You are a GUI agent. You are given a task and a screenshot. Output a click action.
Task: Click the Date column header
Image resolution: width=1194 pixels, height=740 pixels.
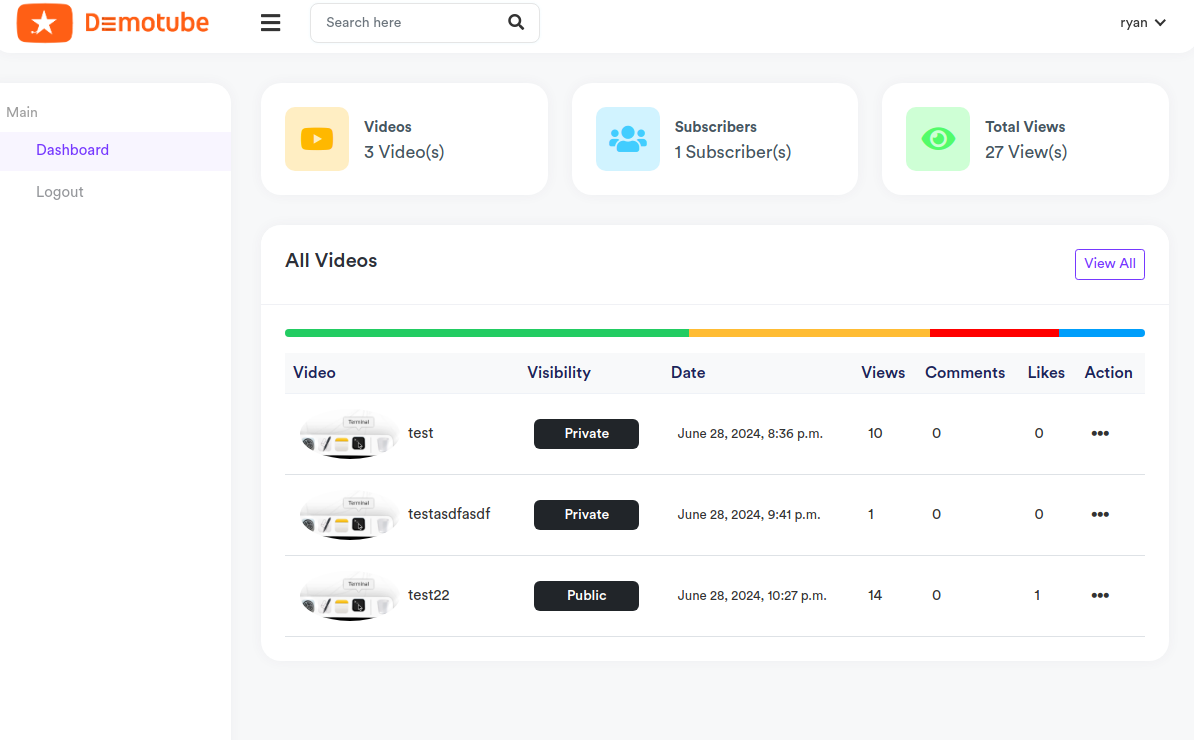(688, 373)
